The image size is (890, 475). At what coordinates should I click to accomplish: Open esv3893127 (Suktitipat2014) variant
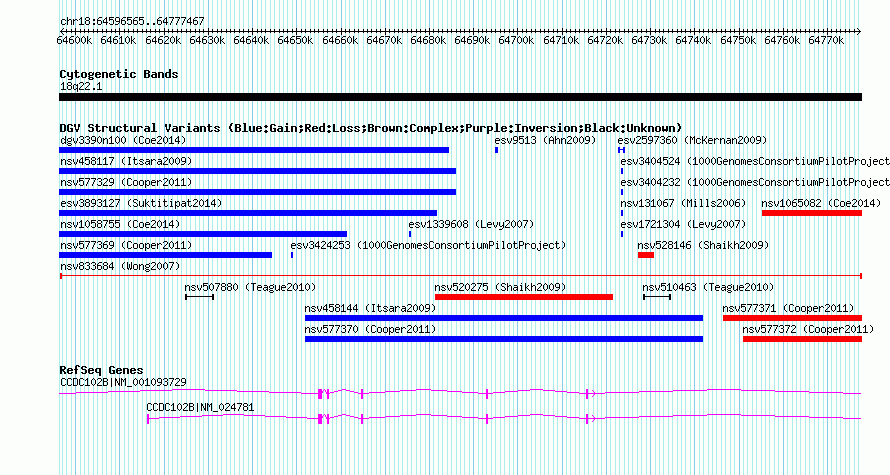141,203
